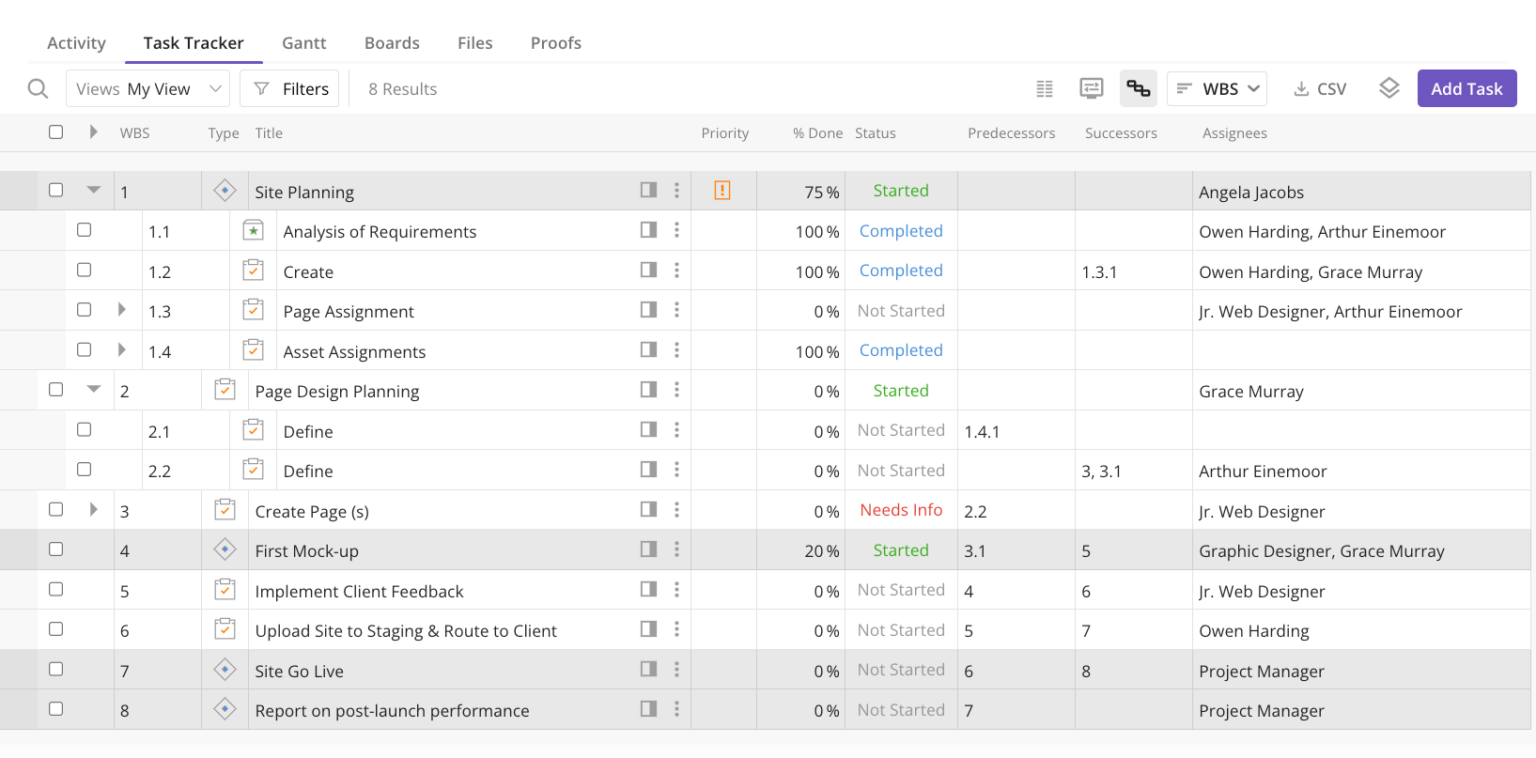Open the search magnifier icon
Image resolution: width=1536 pixels, height=758 pixels.
[x=38, y=88]
